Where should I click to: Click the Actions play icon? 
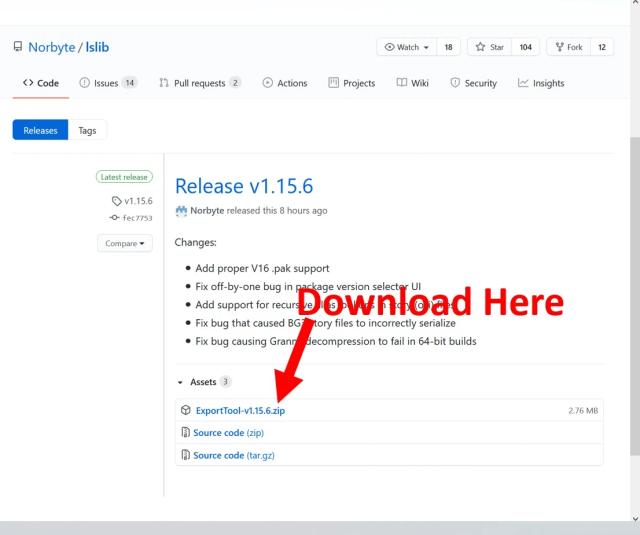coord(268,83)
